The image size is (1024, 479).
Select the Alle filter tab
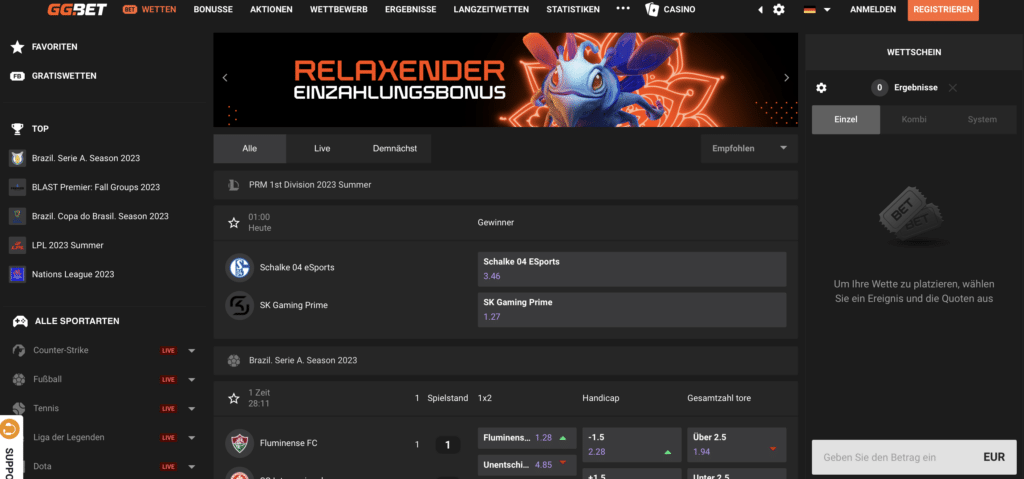tap(249, 148)
